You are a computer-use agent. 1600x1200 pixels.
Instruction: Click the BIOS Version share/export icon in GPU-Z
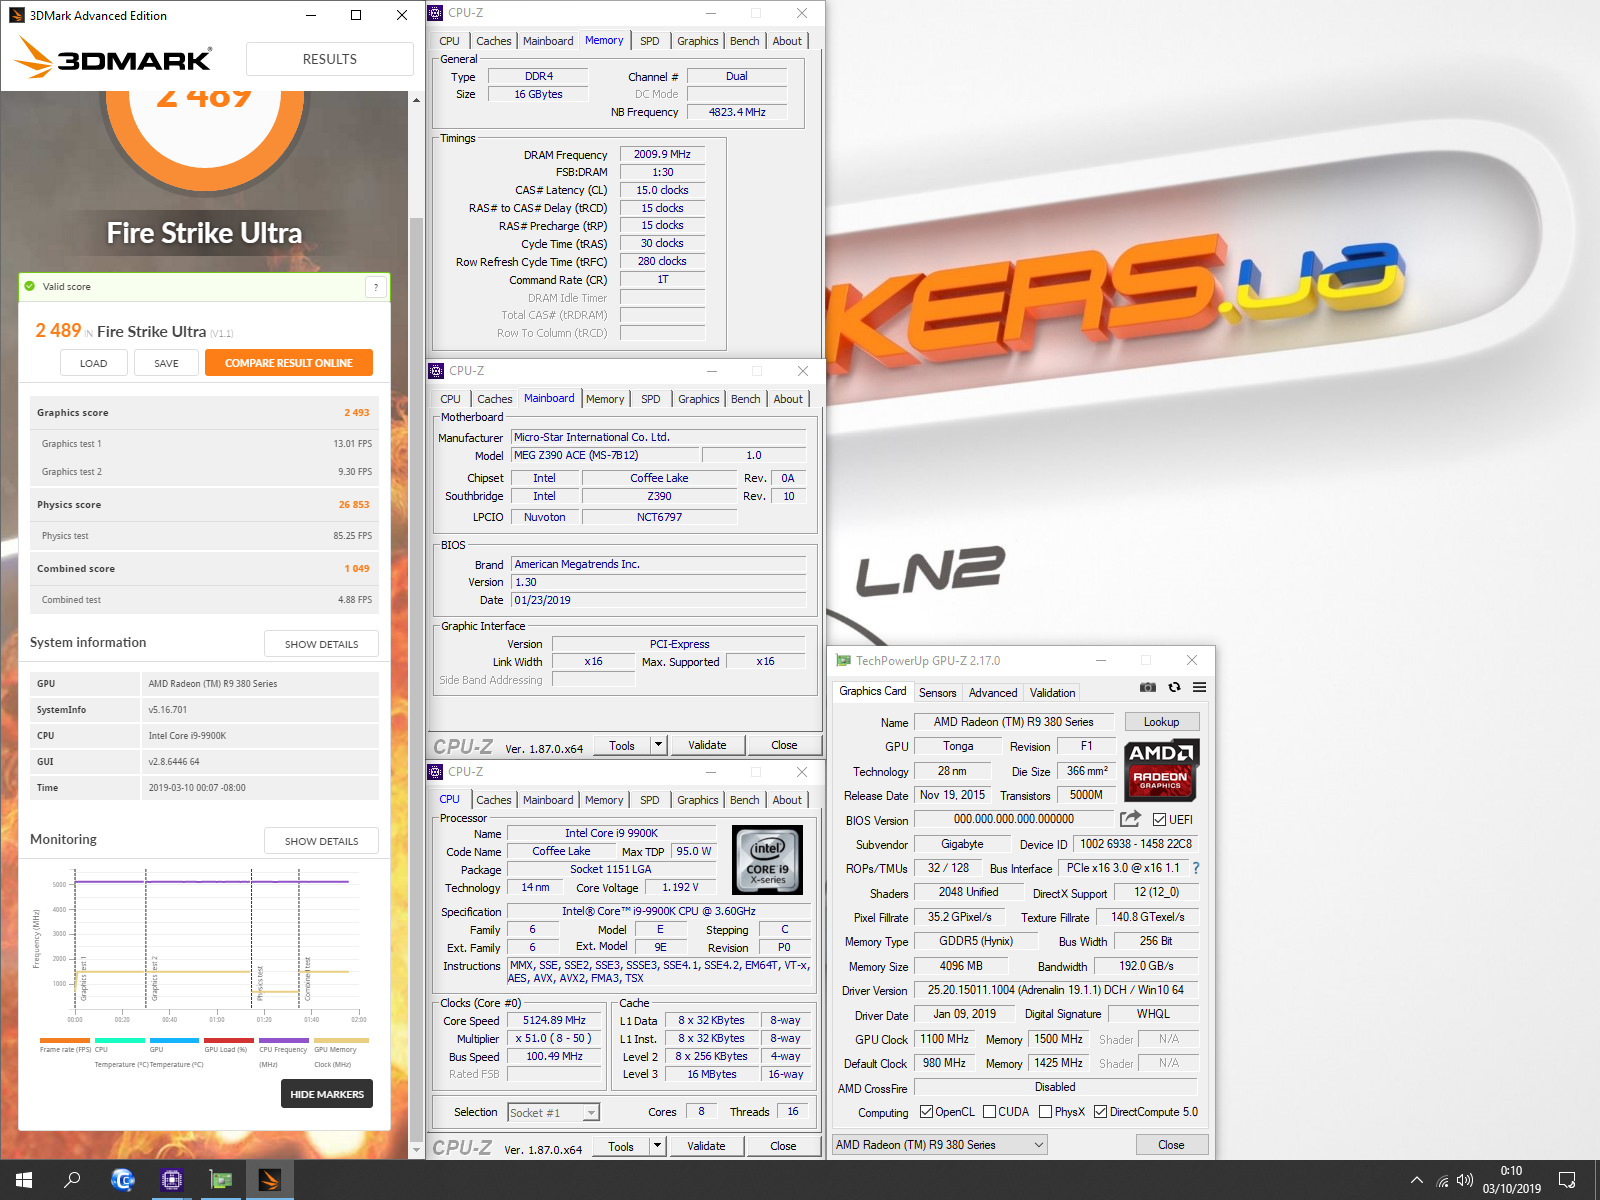coord(1130,819)
